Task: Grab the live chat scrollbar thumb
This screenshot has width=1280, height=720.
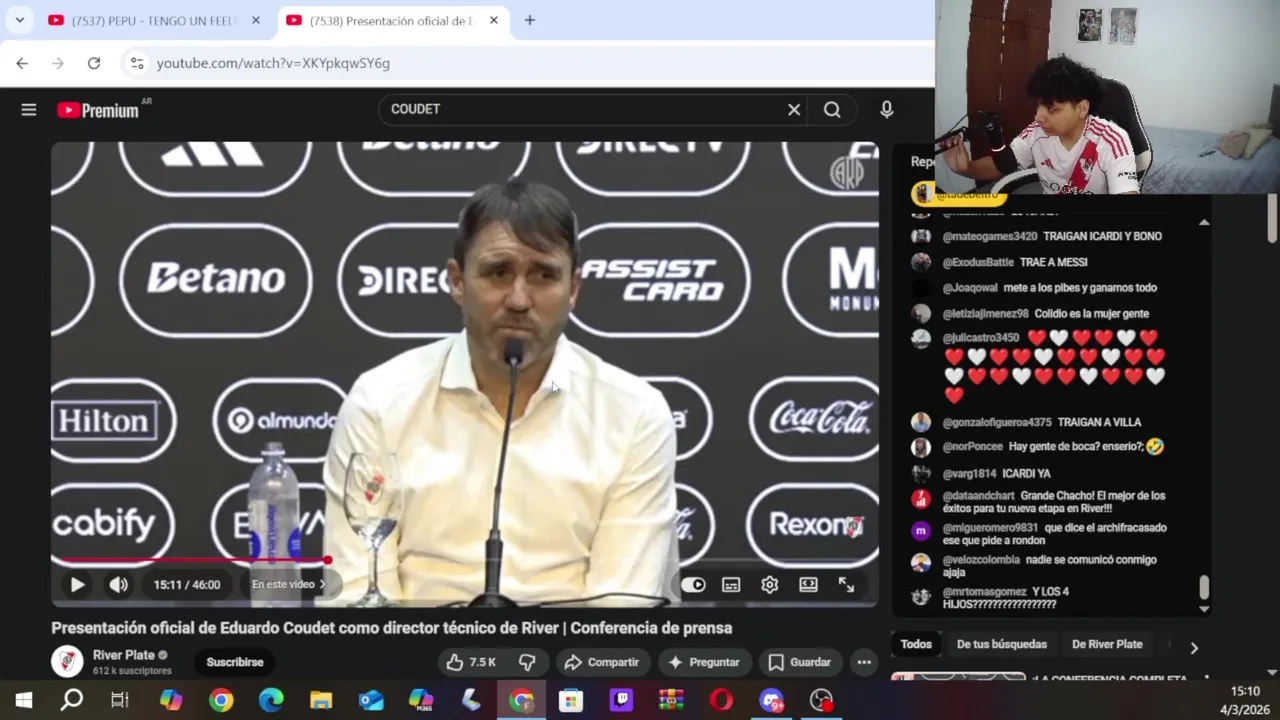Action: pyautogui.click(x=1204, y=588)
